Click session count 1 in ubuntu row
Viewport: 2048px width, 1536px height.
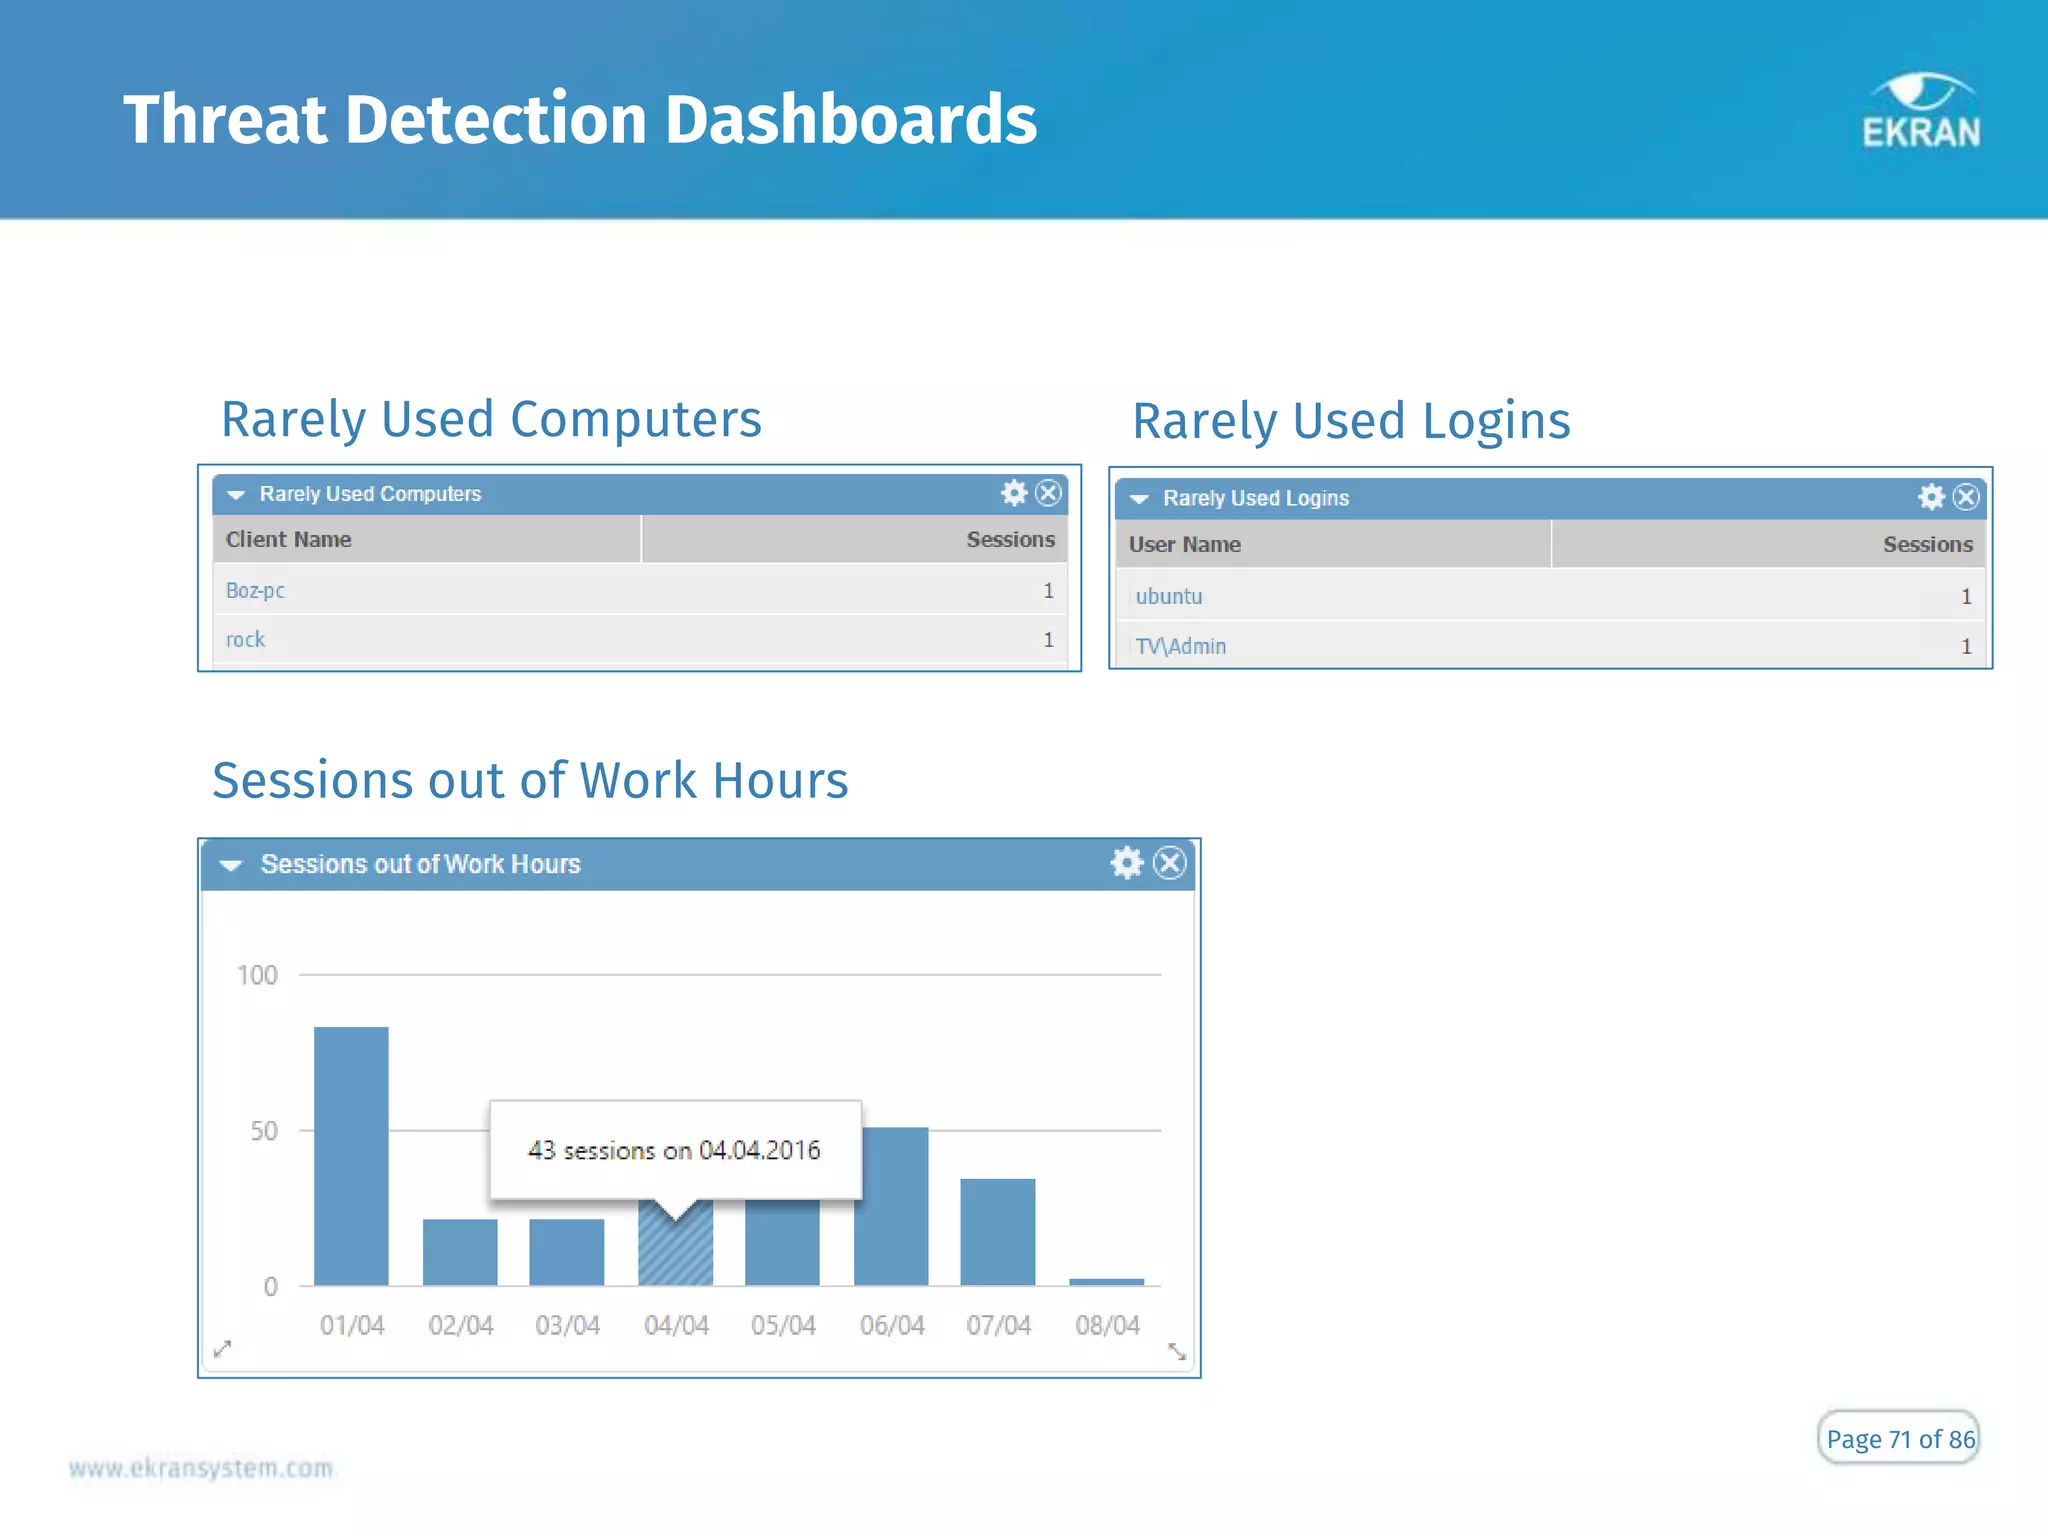1966,596
